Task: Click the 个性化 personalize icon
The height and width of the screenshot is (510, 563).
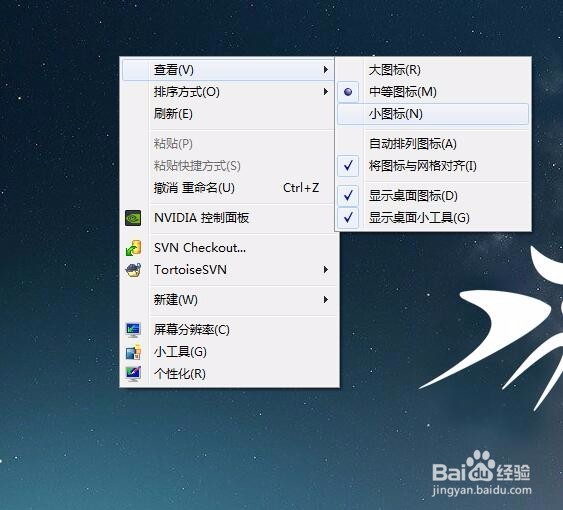Action: click(133, 374)
